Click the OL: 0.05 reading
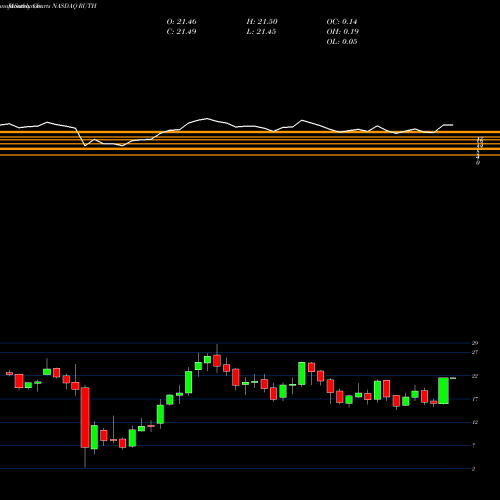This screenshot has height=500, width=500. [x=342, y=42]
